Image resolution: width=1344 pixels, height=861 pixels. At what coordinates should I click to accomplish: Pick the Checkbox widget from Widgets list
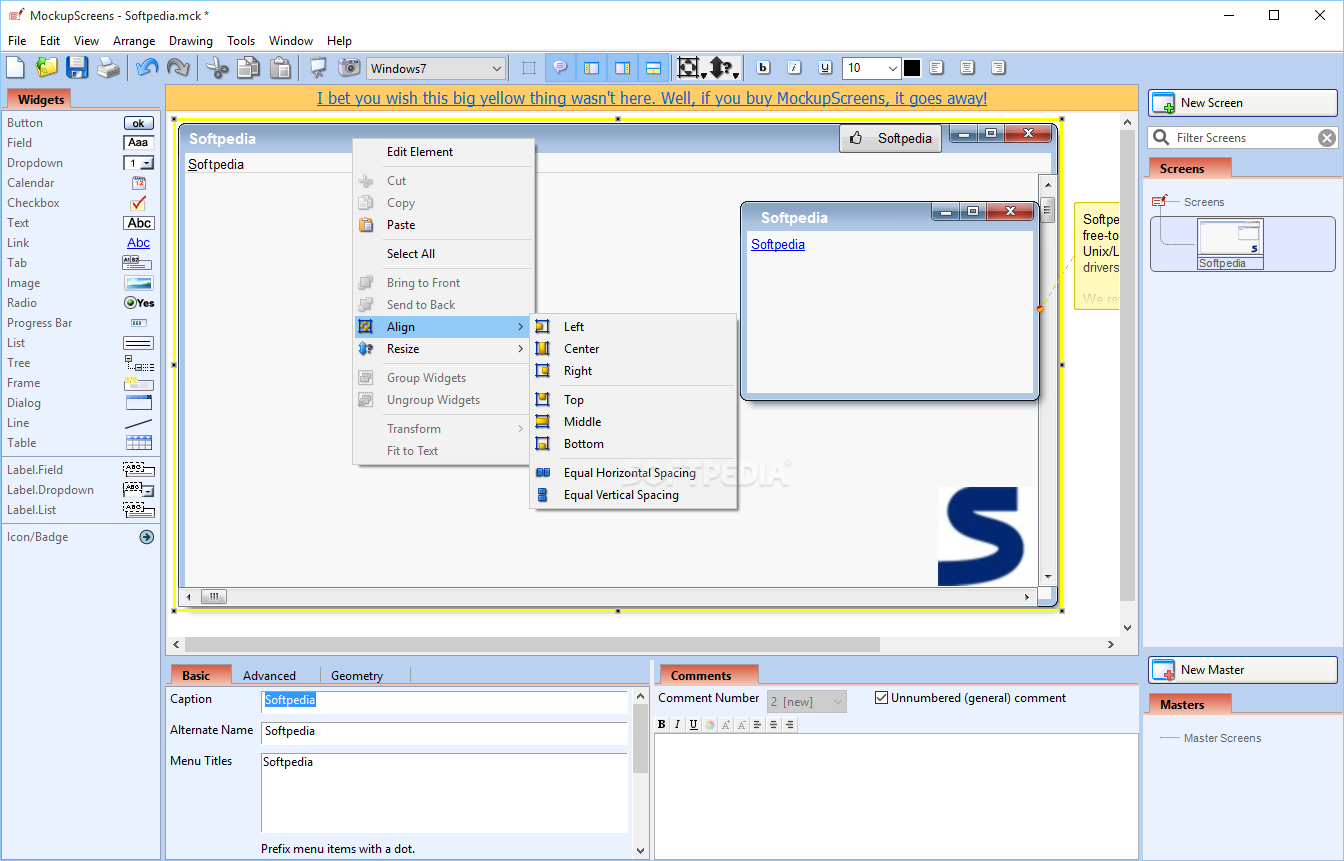(80, 203)
